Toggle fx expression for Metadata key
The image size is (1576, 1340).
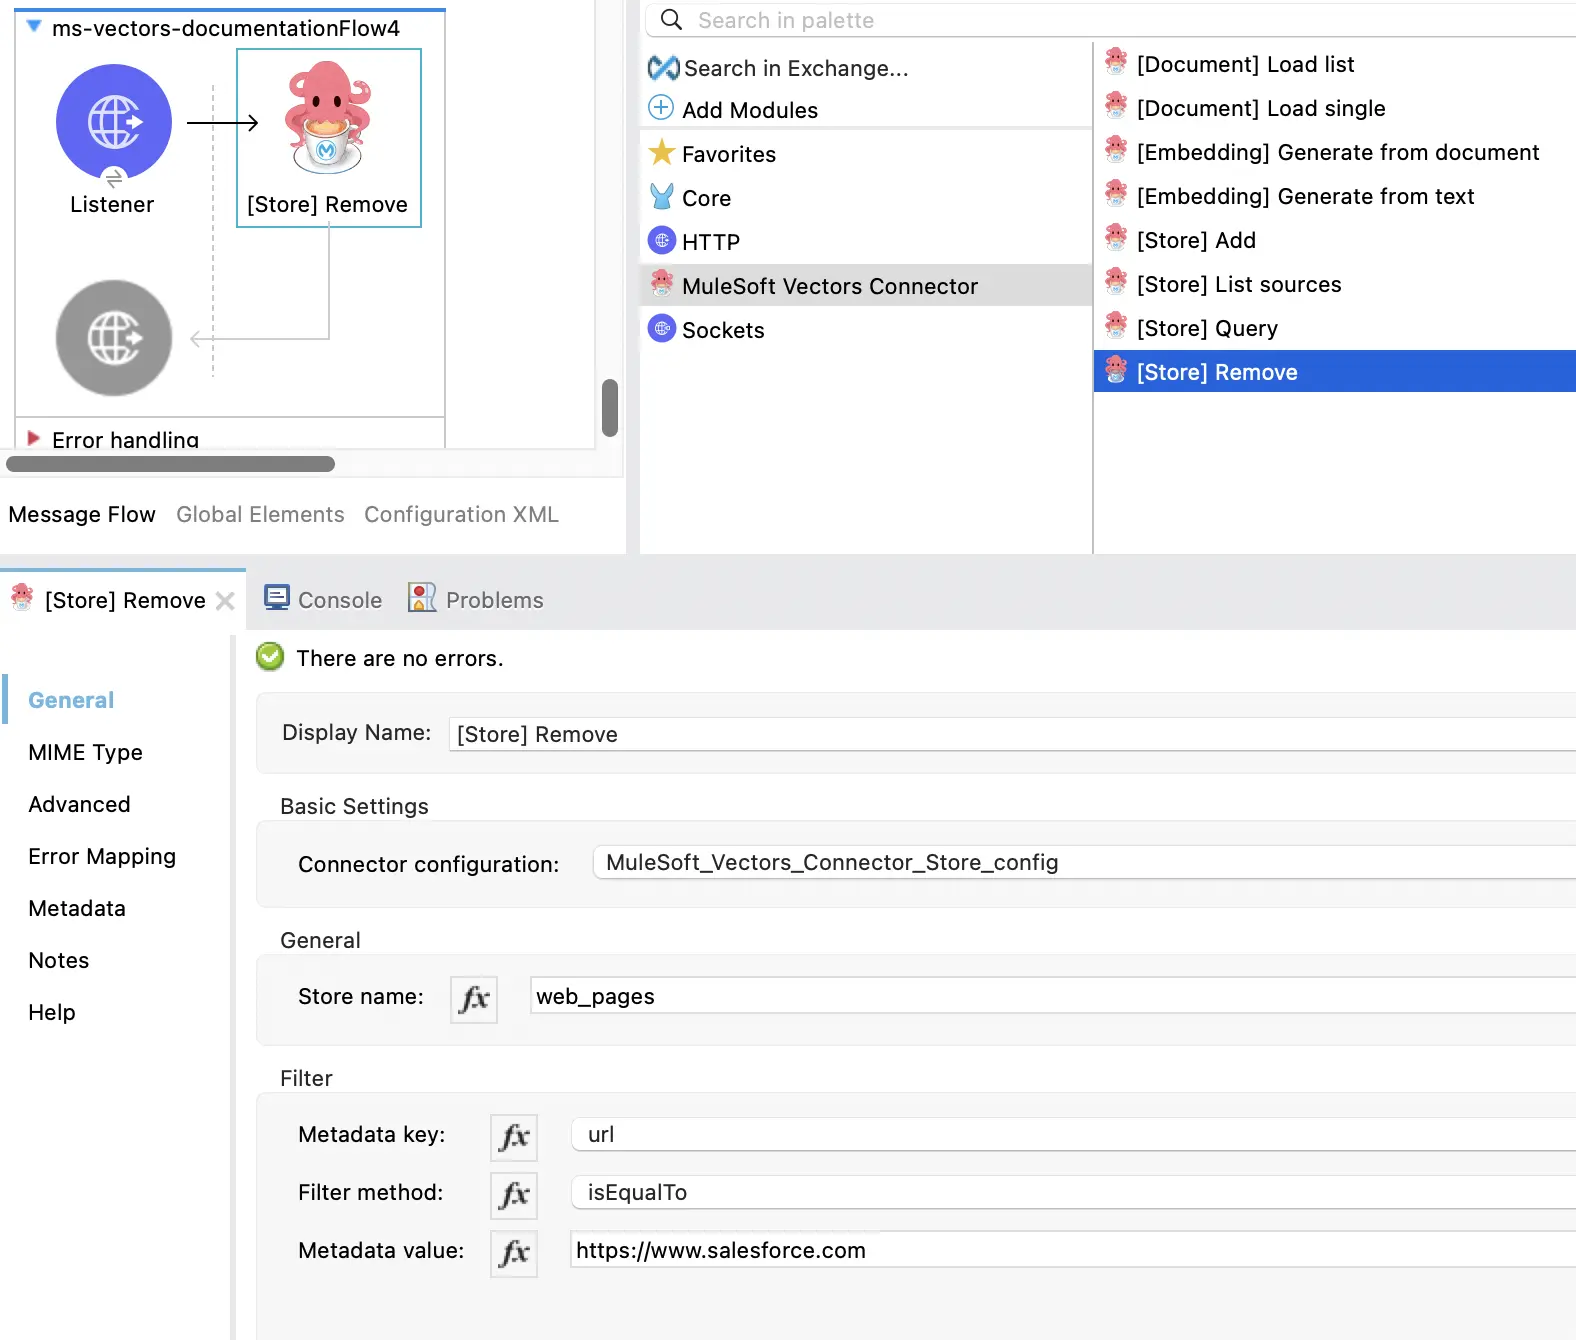point(514,1137)
